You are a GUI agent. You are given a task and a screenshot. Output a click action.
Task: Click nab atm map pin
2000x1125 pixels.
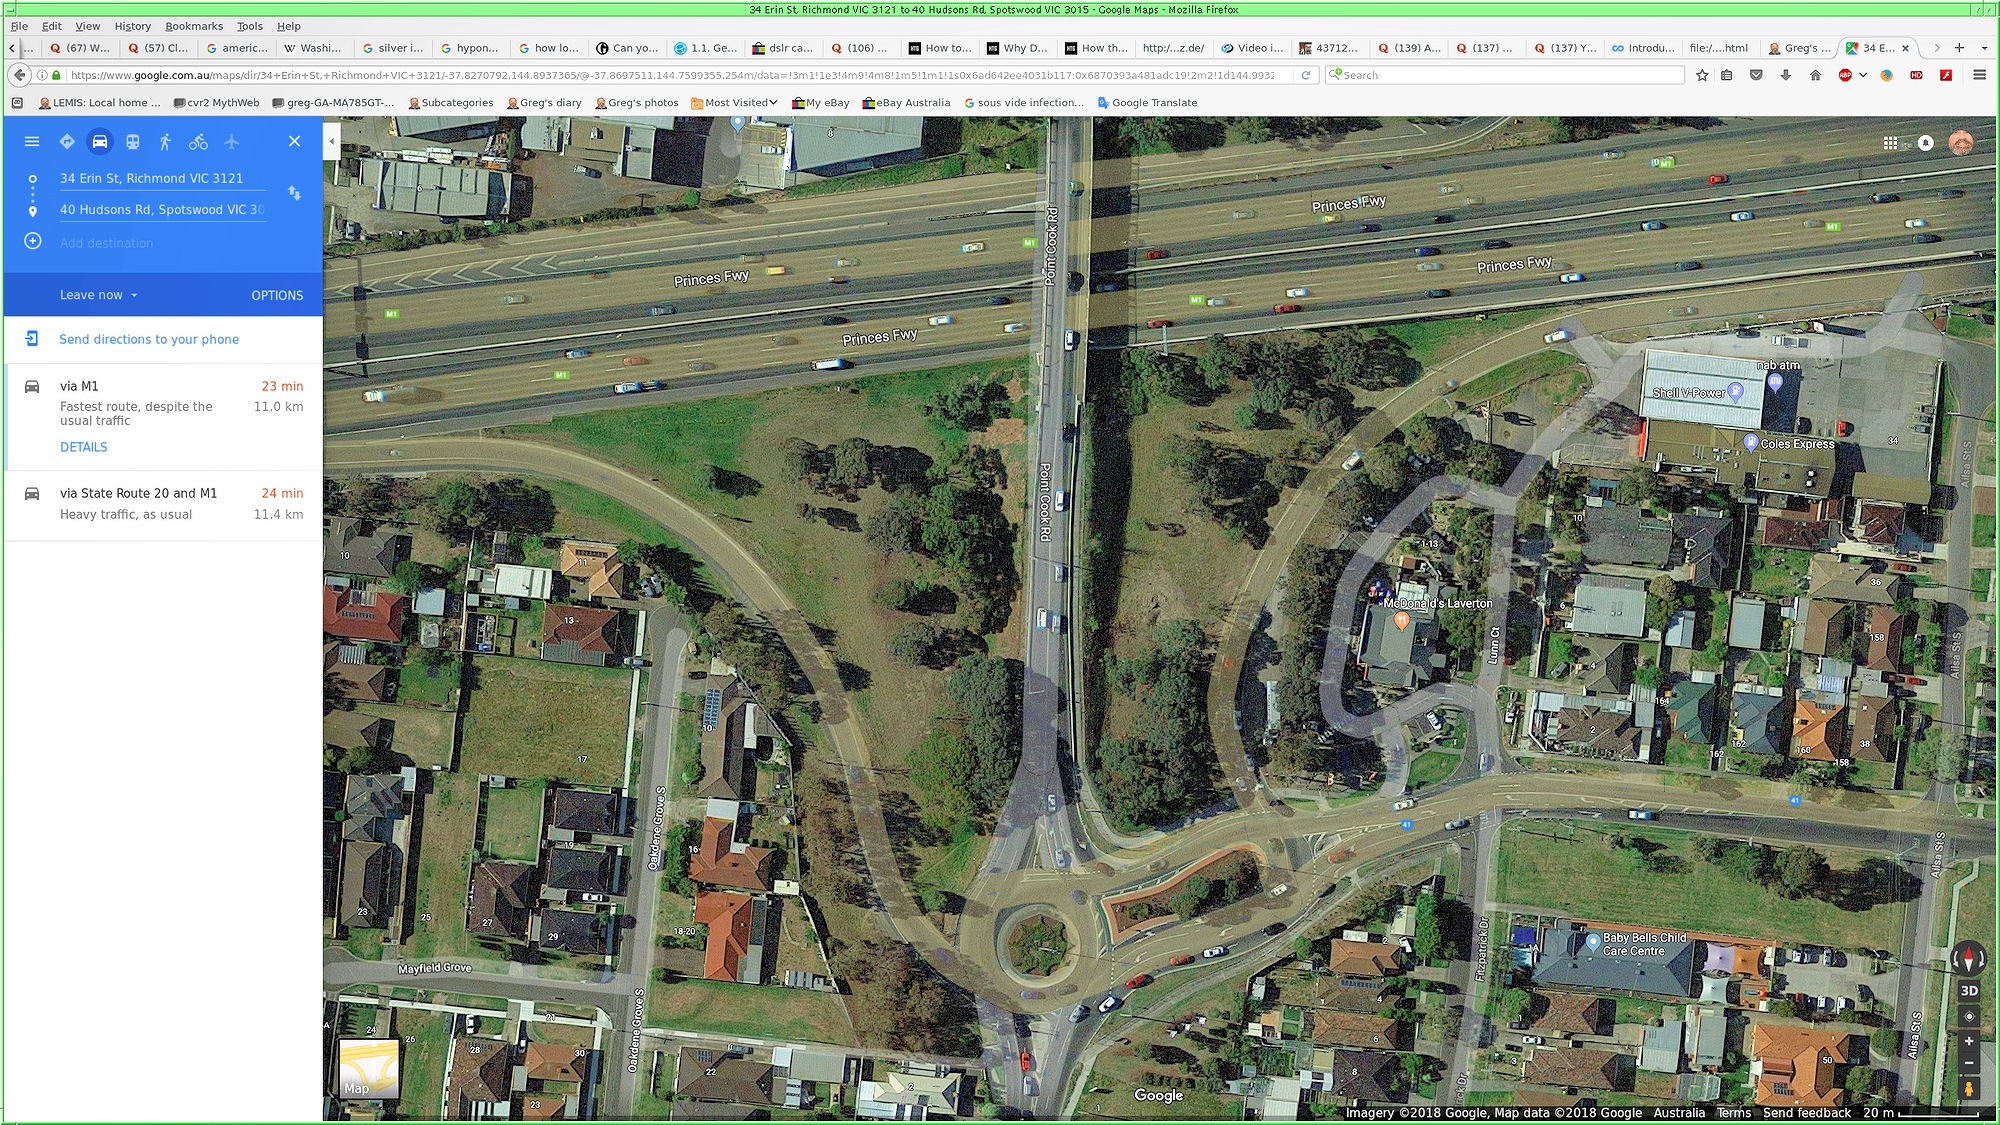[x=1775, y=381]
